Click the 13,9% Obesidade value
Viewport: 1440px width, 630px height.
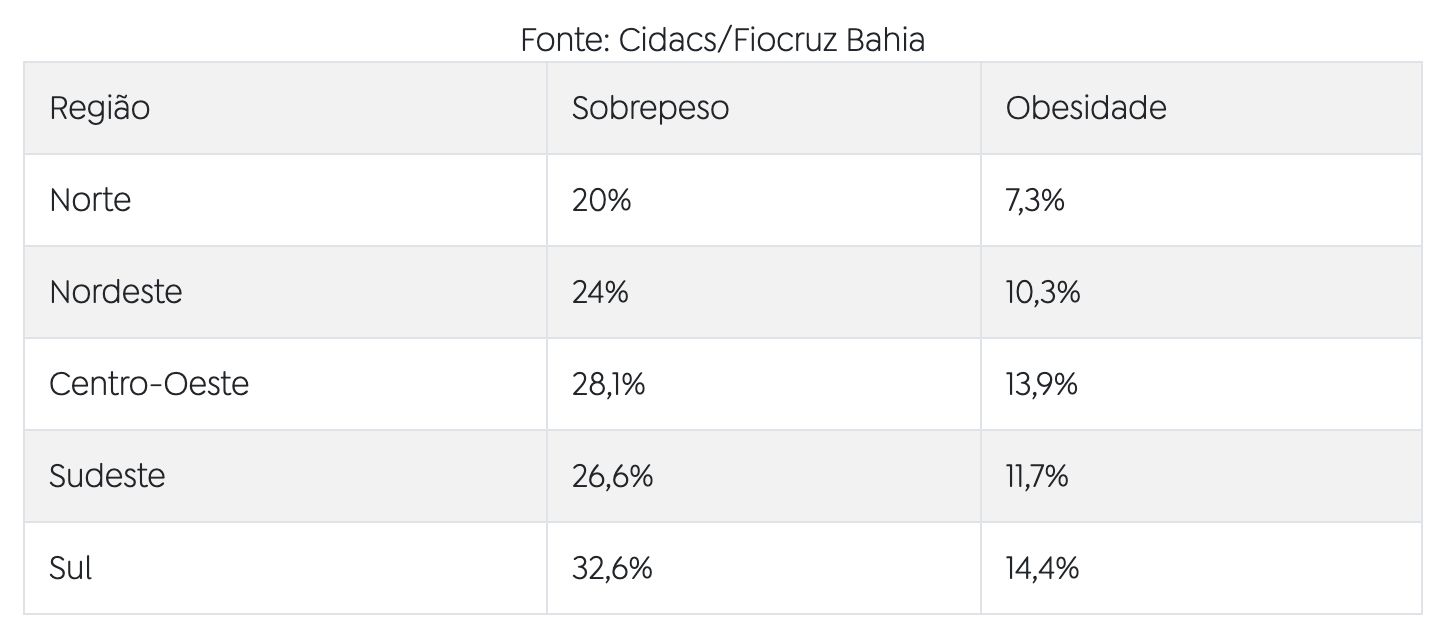tap(1042, 384)
